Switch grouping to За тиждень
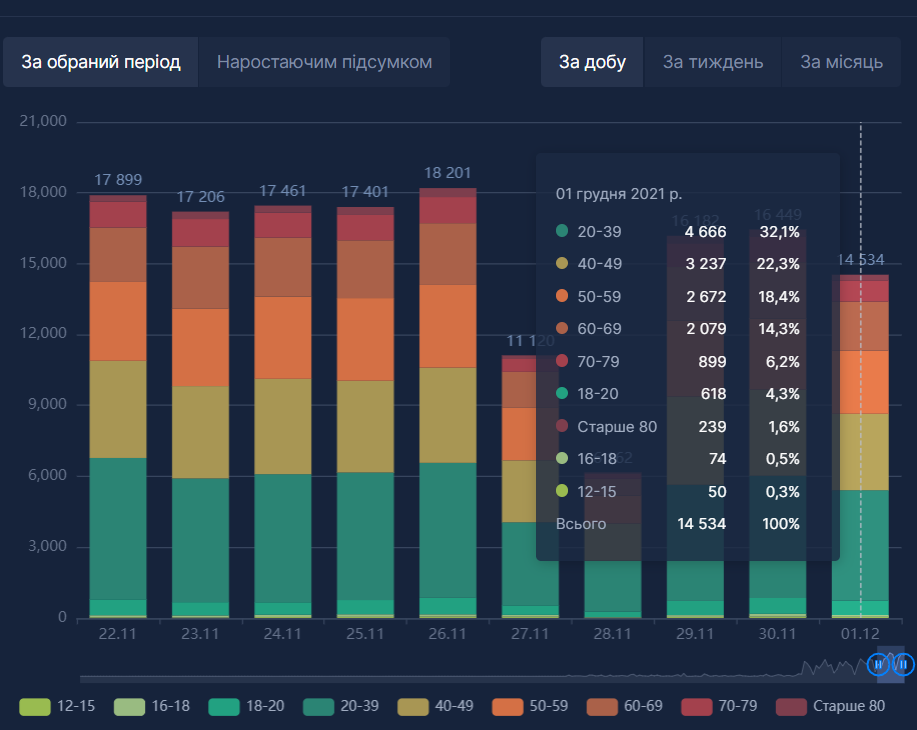 [x=713, y=62]
